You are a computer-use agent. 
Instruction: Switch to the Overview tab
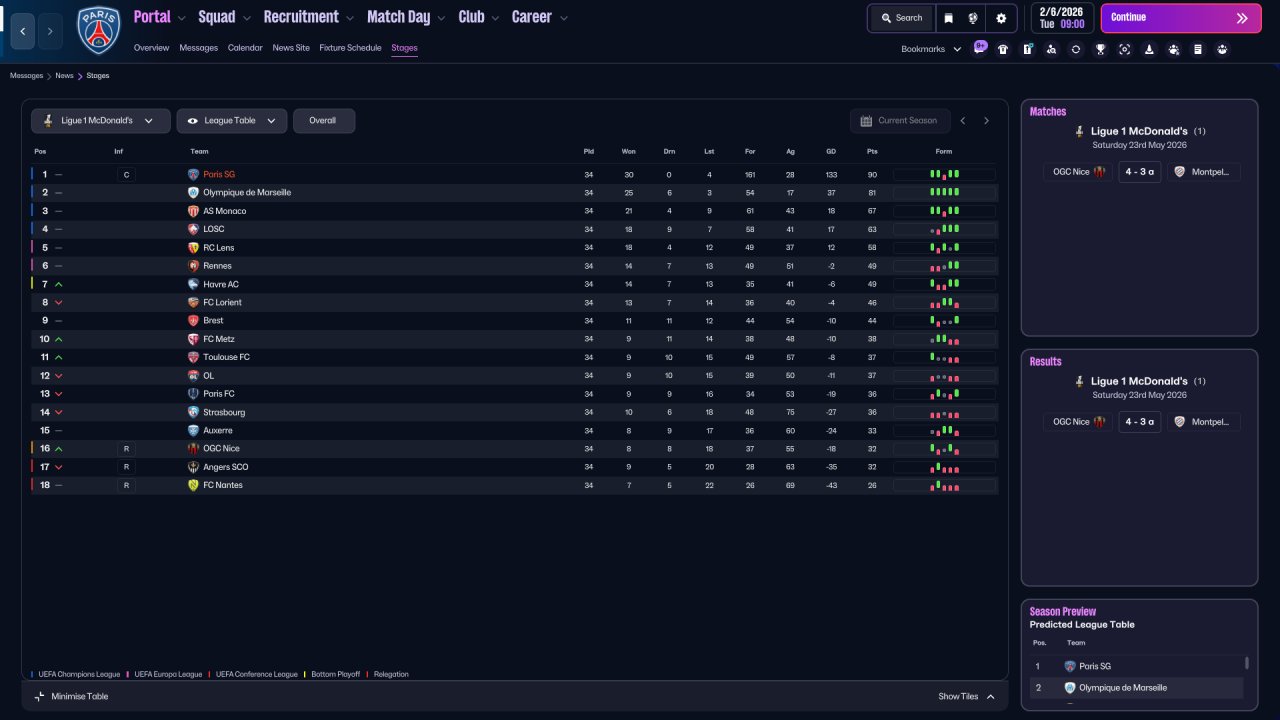coord(151,48)
